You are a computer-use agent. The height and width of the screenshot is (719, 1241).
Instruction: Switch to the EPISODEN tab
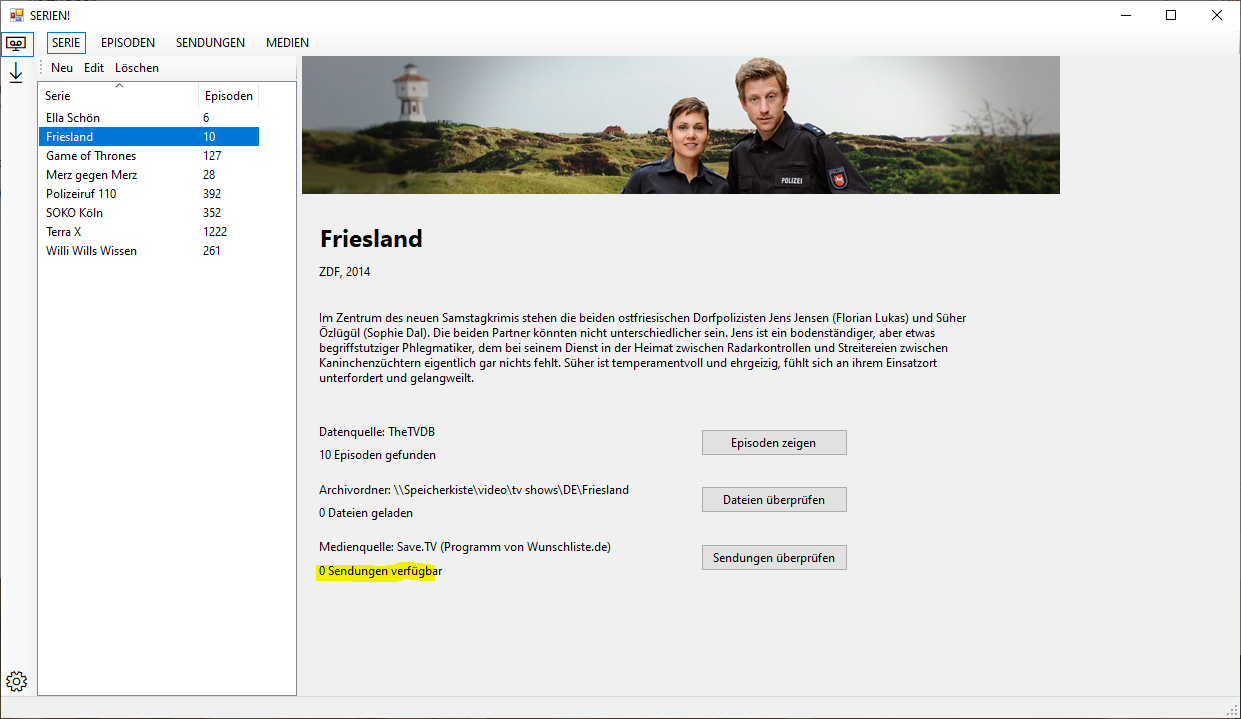pyautogui.click(x=127, y=43)
